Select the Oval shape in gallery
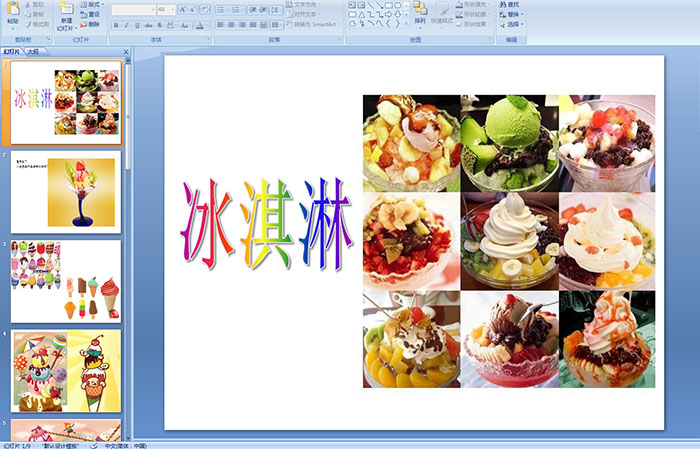Image resolution: width=700 pixels, height=449 pixels. (x=397, y=5)
